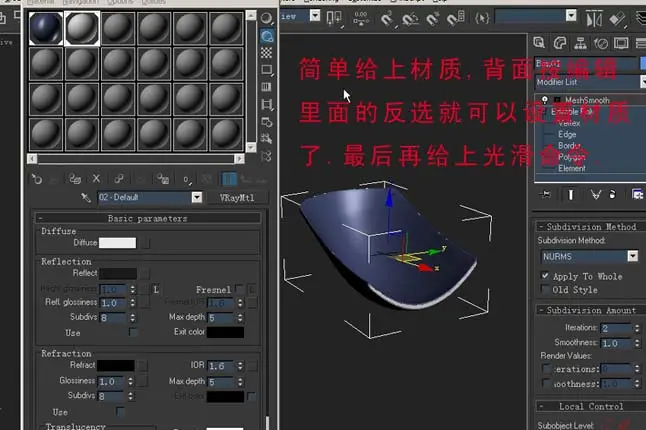646x430 pixels.
Task: Click the Mirror tool icon
Action: tap(594, 19)
